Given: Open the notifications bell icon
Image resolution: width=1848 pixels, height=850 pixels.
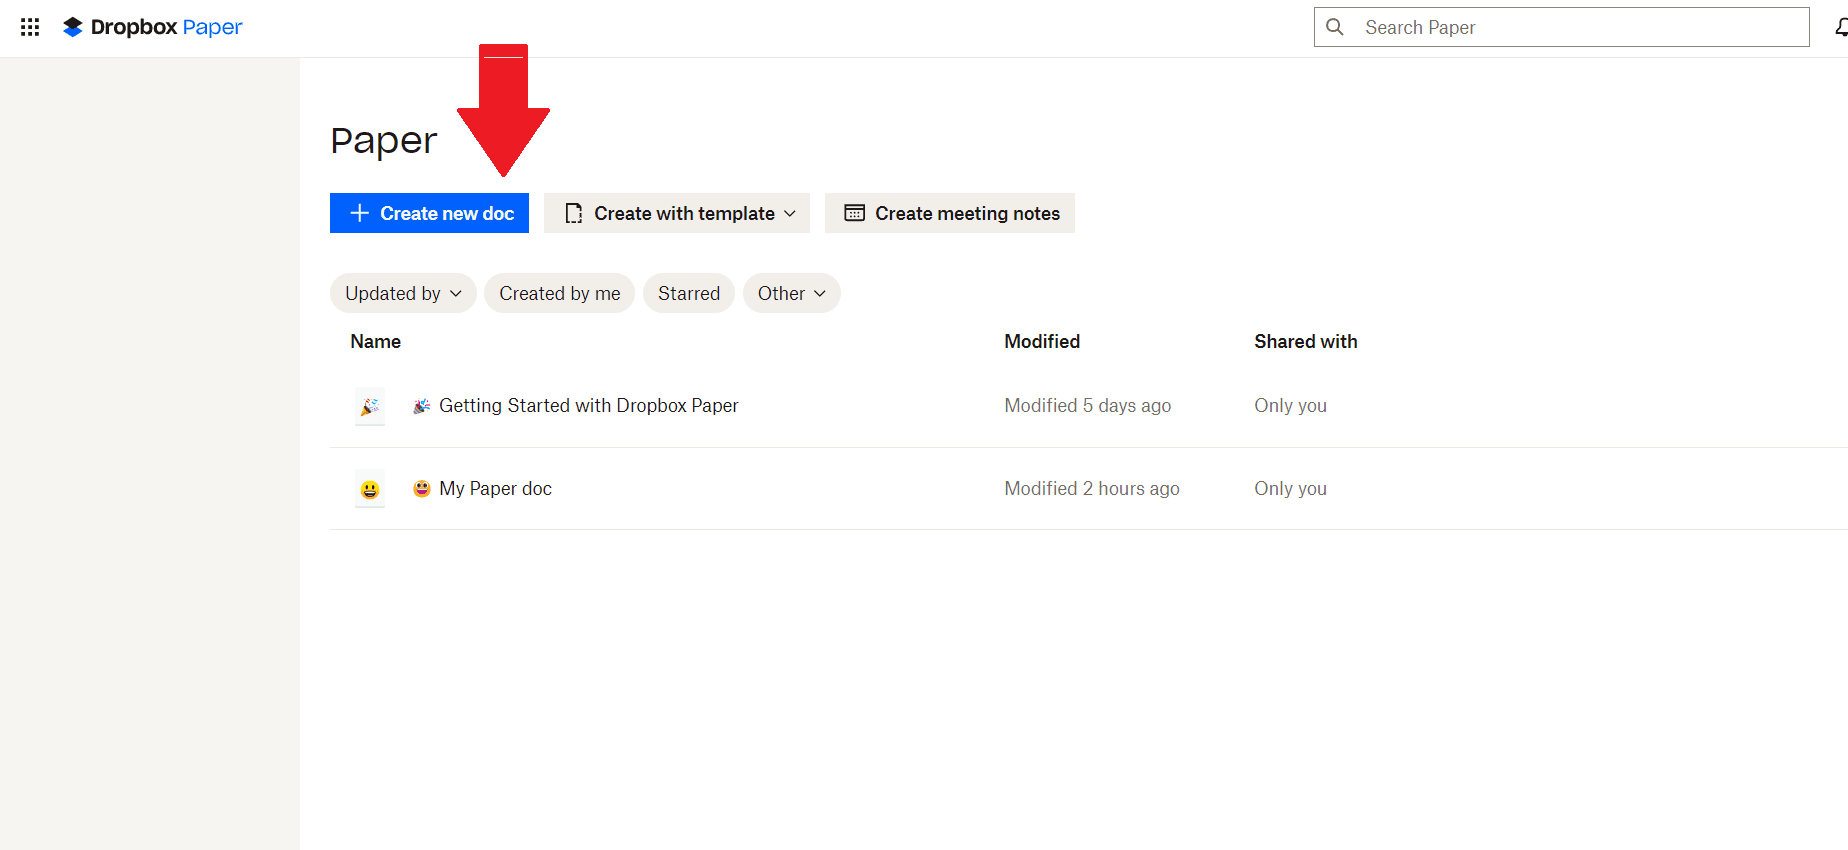Looking at the screenshot, I should (x=1841, y=27).
